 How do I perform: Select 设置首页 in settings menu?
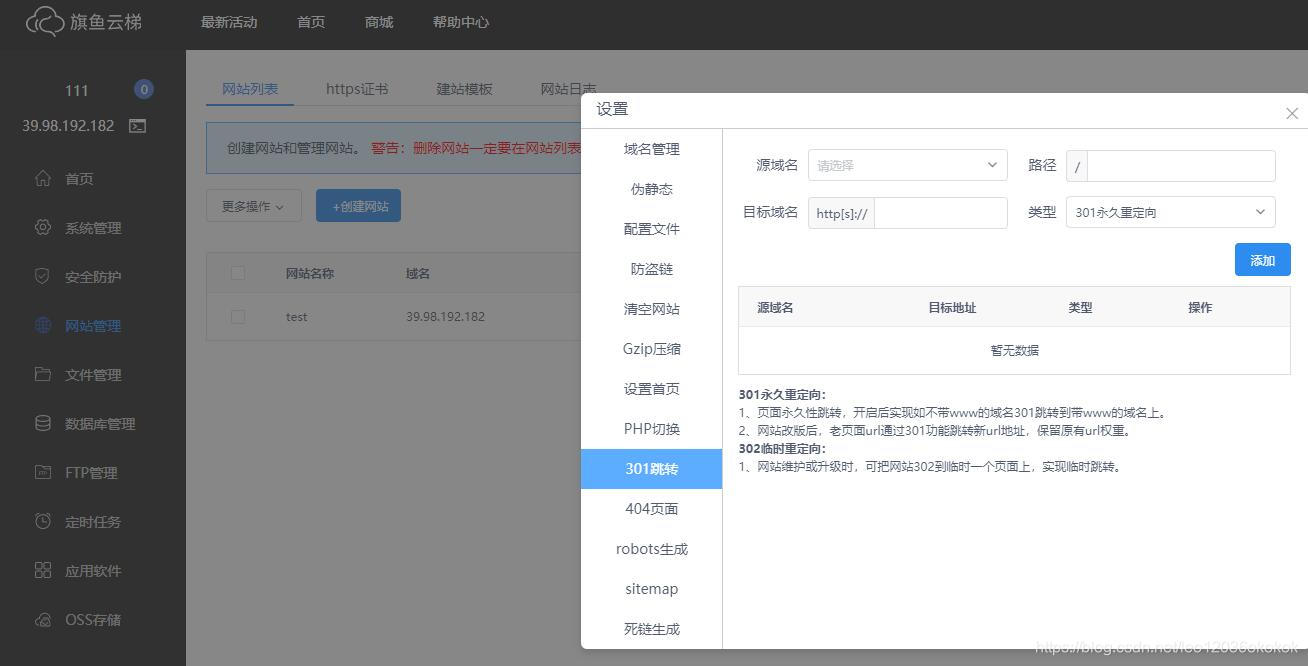pyautogui.click(x=651, y=389)
